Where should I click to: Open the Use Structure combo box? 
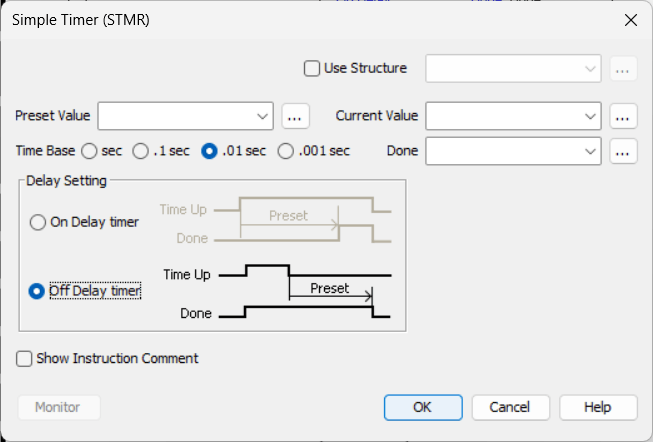click(513, 68)
